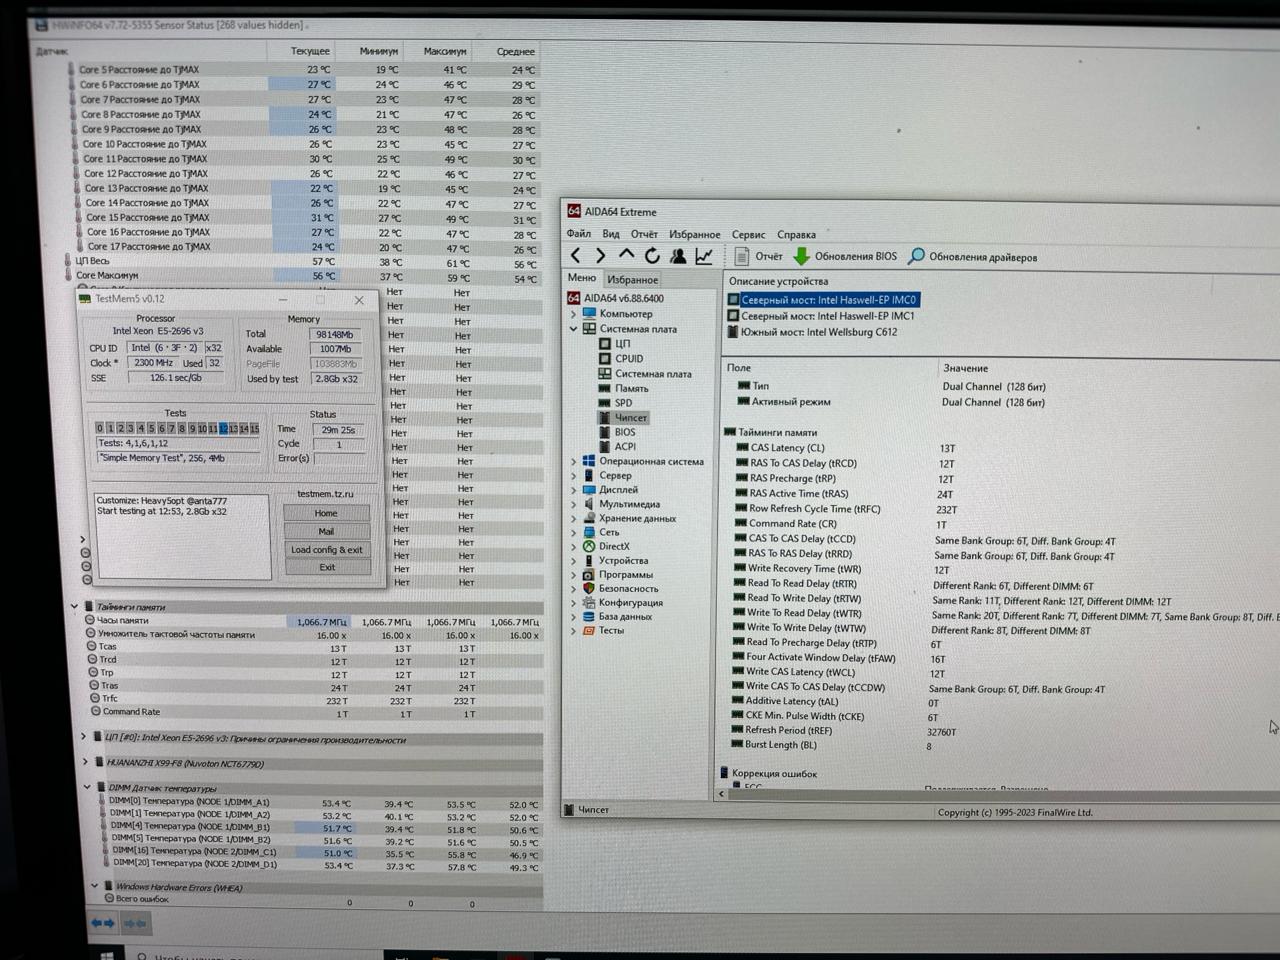The height and width of the screenshot is (960, 1280).
Task: Click Exit button in TestMem5
Action: [x=327, y=567]
